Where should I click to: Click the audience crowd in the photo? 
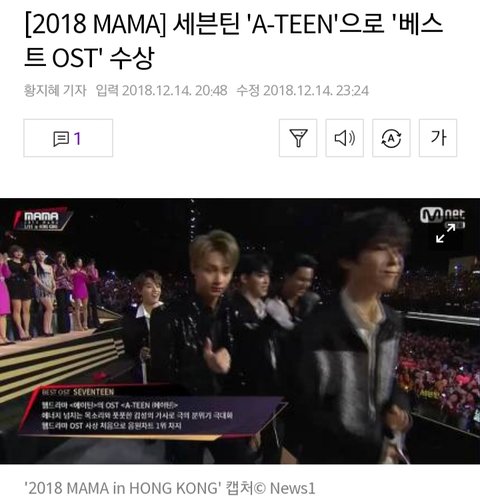coord(440,377)
